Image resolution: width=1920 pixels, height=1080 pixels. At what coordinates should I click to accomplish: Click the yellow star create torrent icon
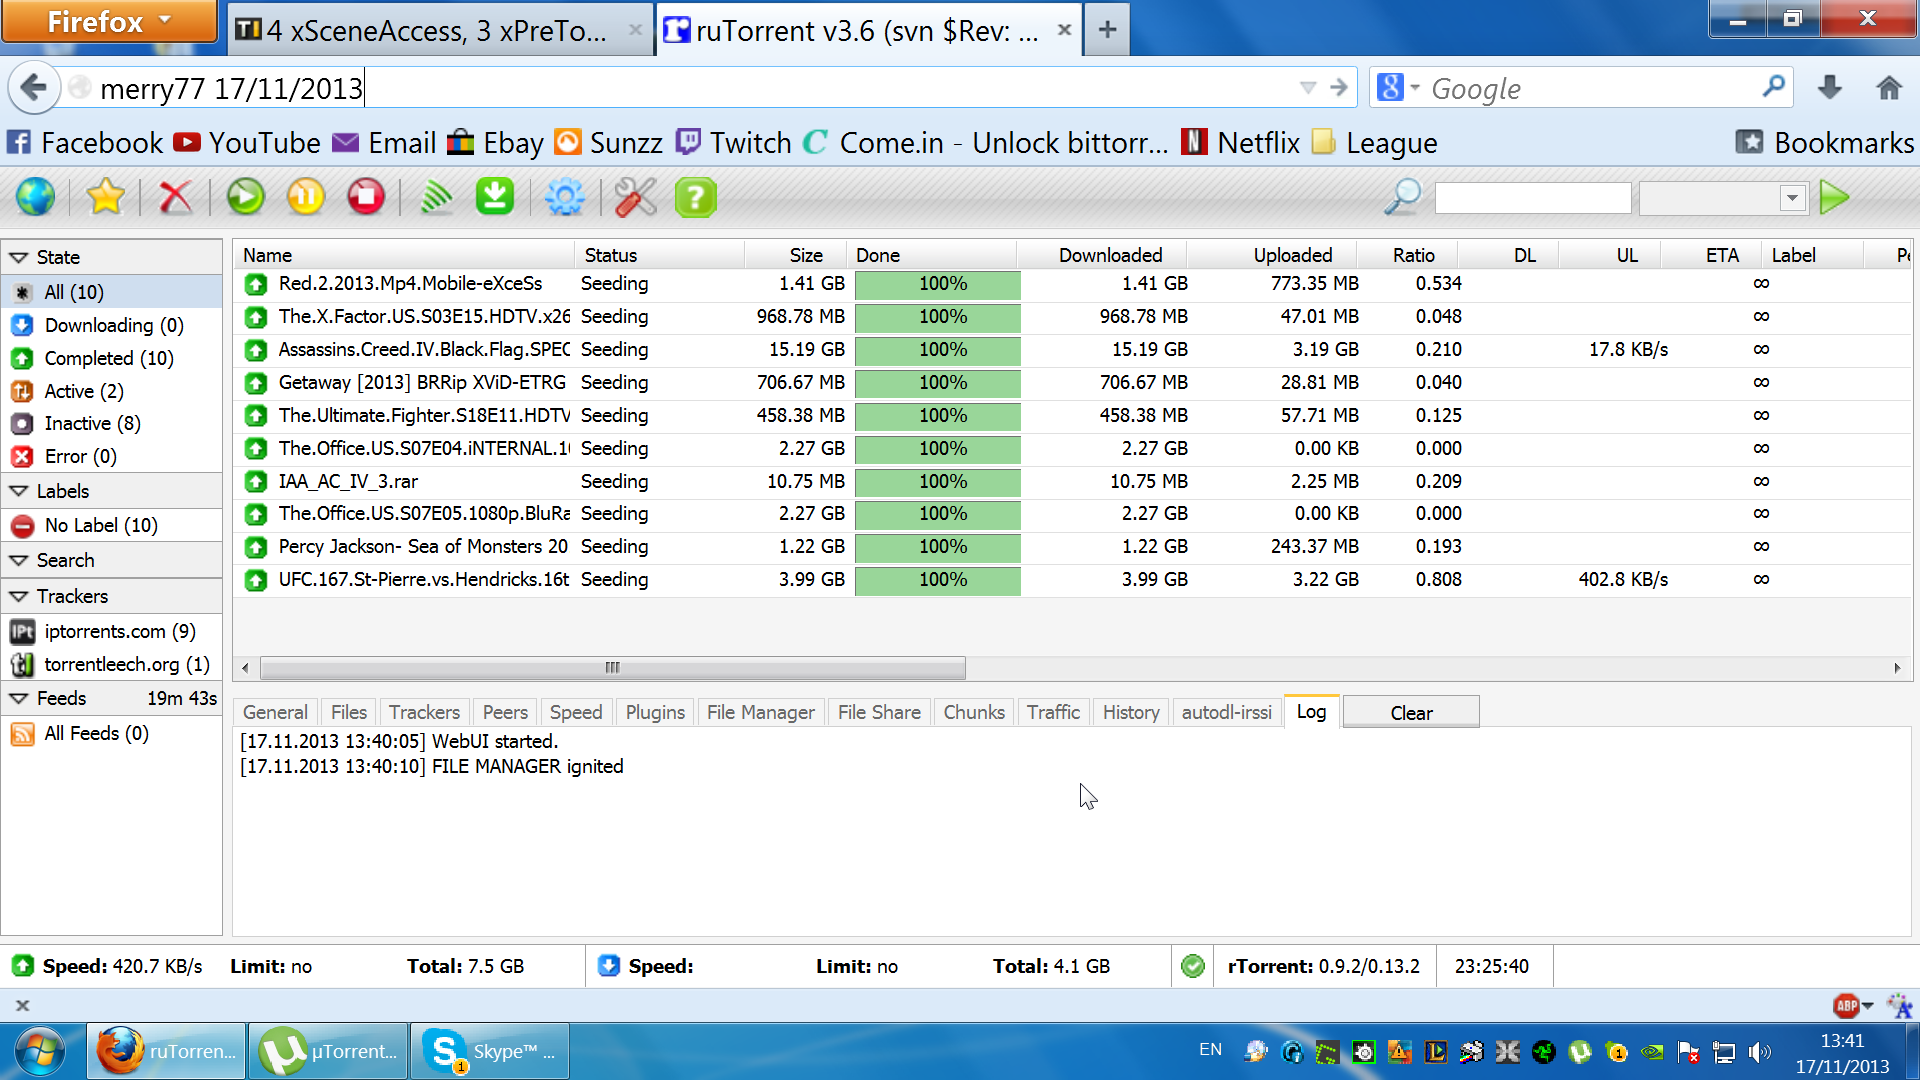pyautogui.click(x=105, y=197)
